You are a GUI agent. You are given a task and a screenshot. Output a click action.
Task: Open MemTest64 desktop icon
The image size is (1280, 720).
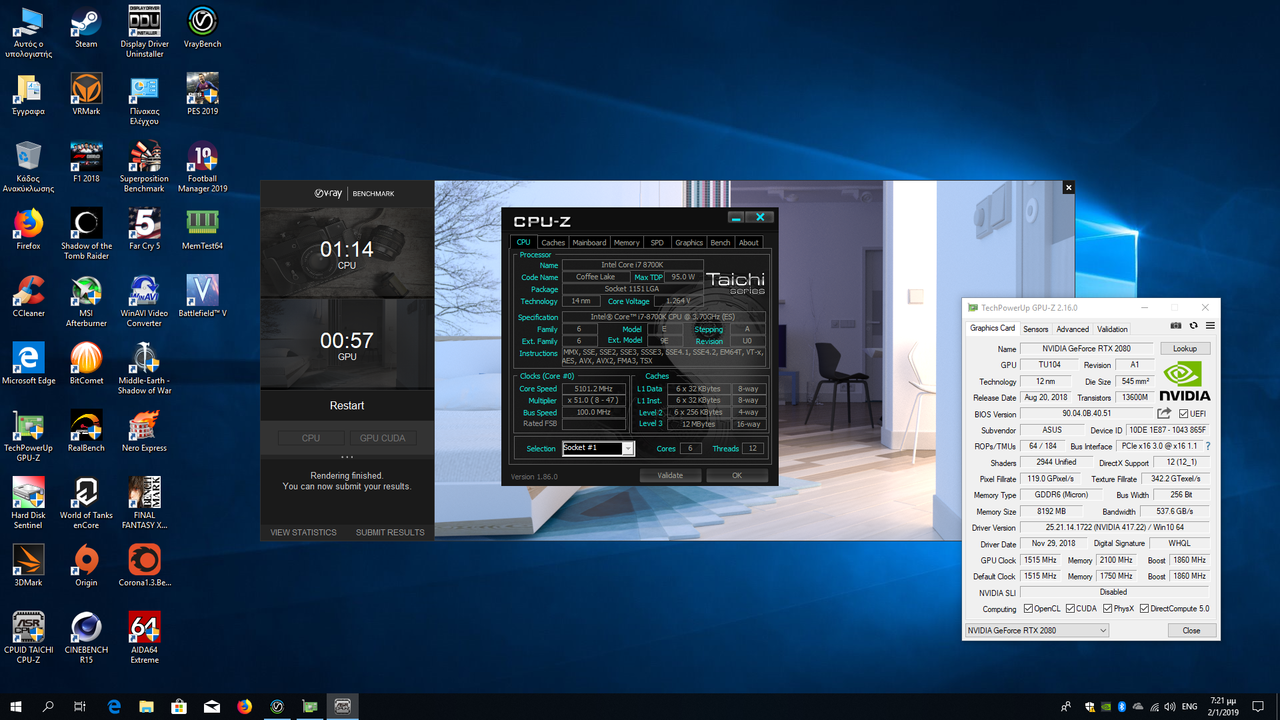pyautogui.click(x=202, y=229)
